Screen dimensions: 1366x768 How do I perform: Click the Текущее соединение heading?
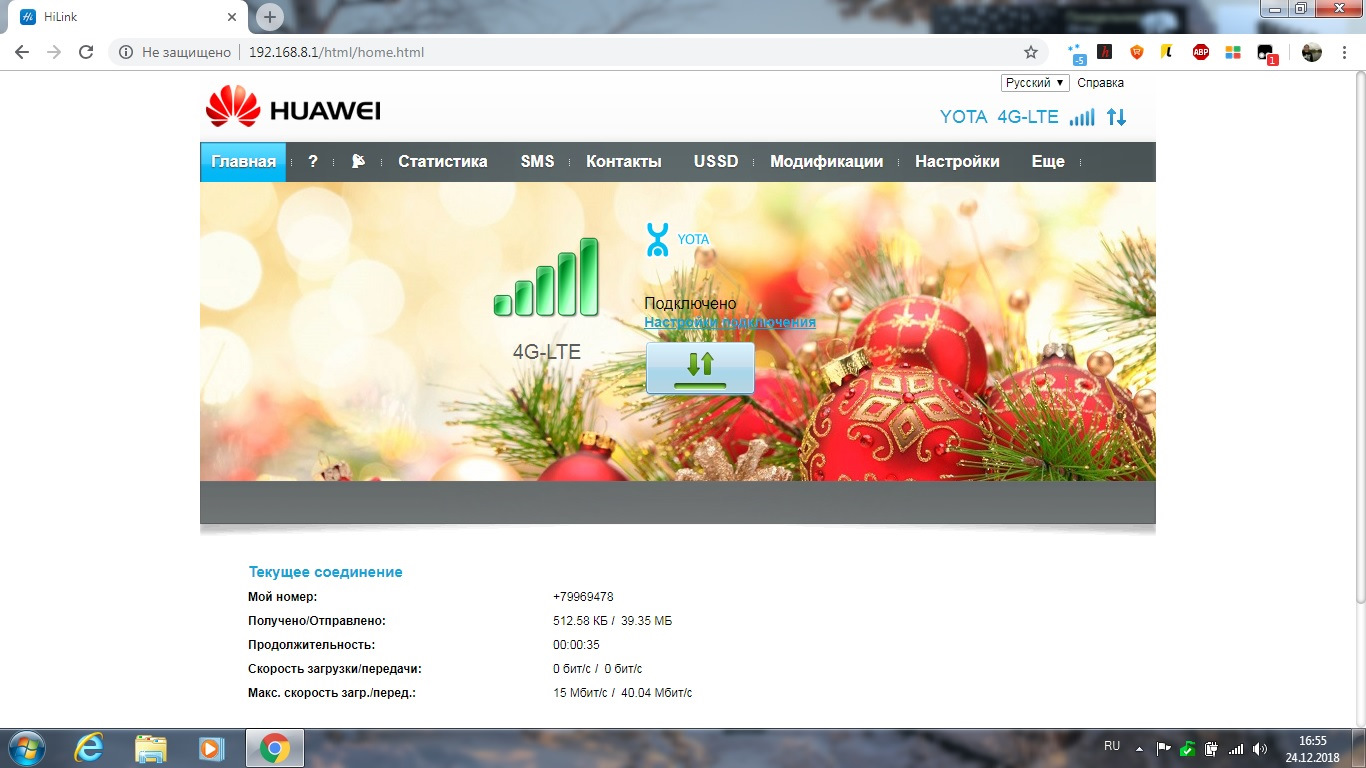(x=325, y=572)
